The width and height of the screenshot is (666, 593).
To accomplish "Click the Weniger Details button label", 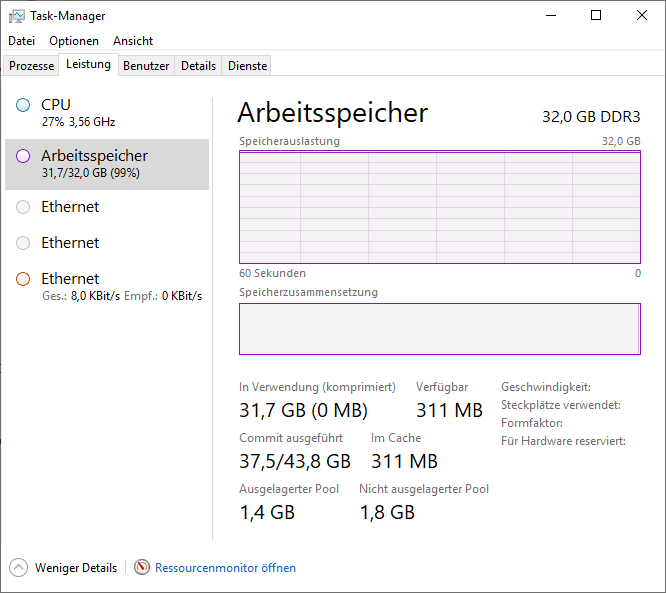I will (x=76, y=568).
